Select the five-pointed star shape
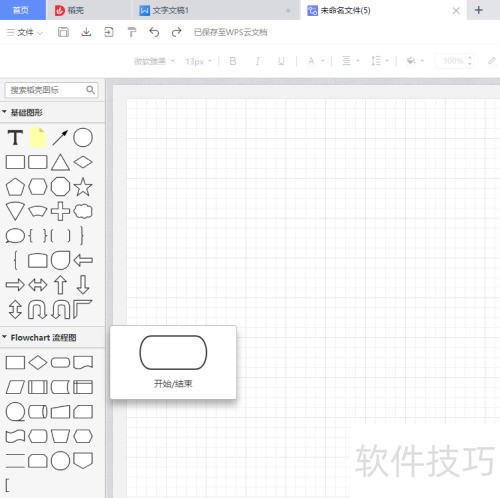This screenshot has height=498, width=500. [x=83, y=187]
